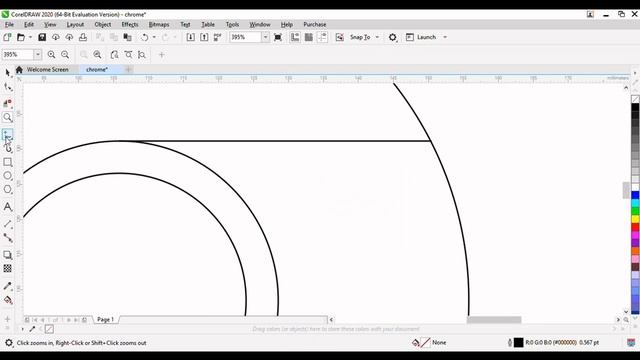Switch to the chrome* document tab

pos(97,69)
